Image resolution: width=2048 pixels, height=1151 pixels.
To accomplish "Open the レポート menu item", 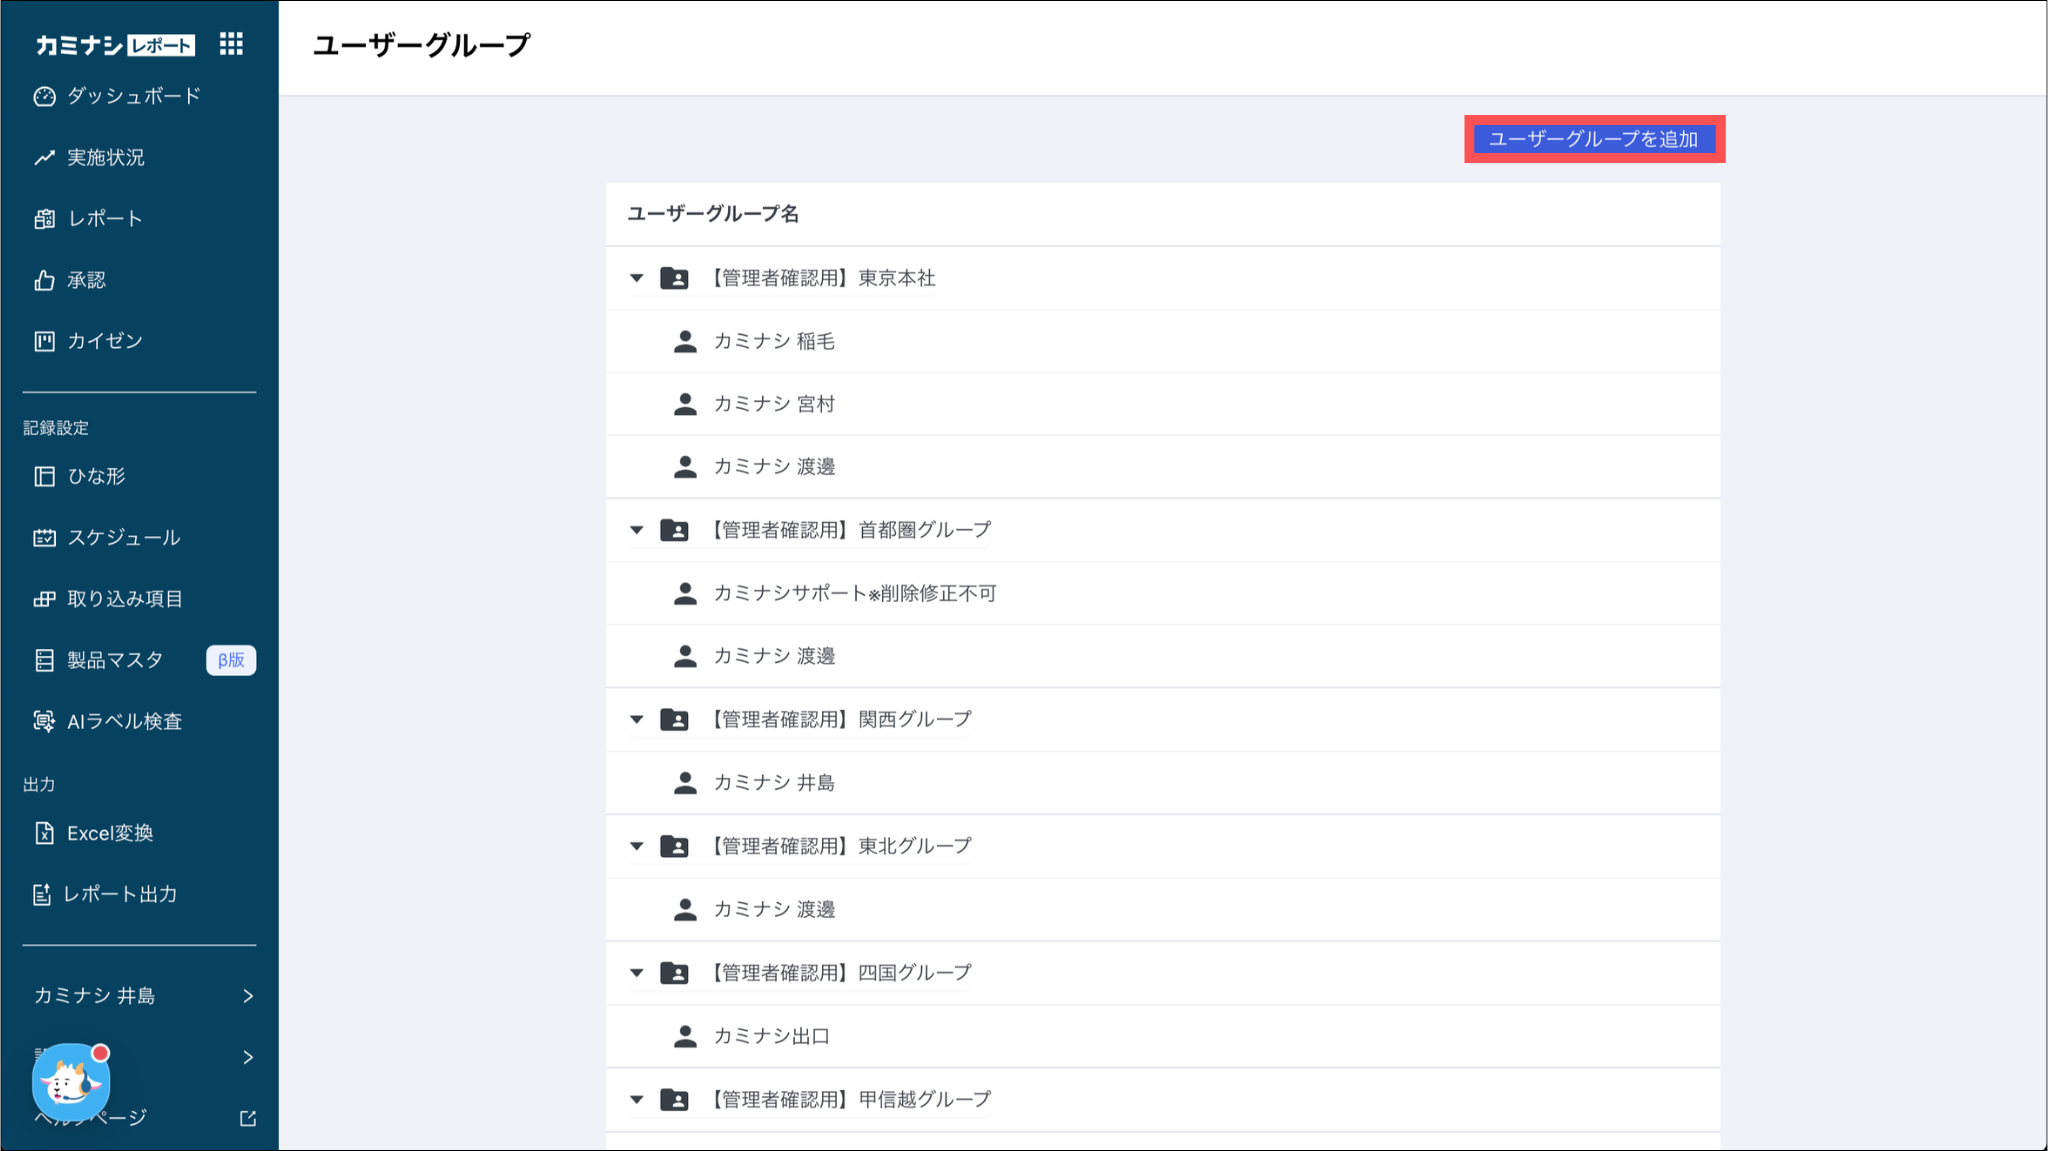I will click(104, 219).
